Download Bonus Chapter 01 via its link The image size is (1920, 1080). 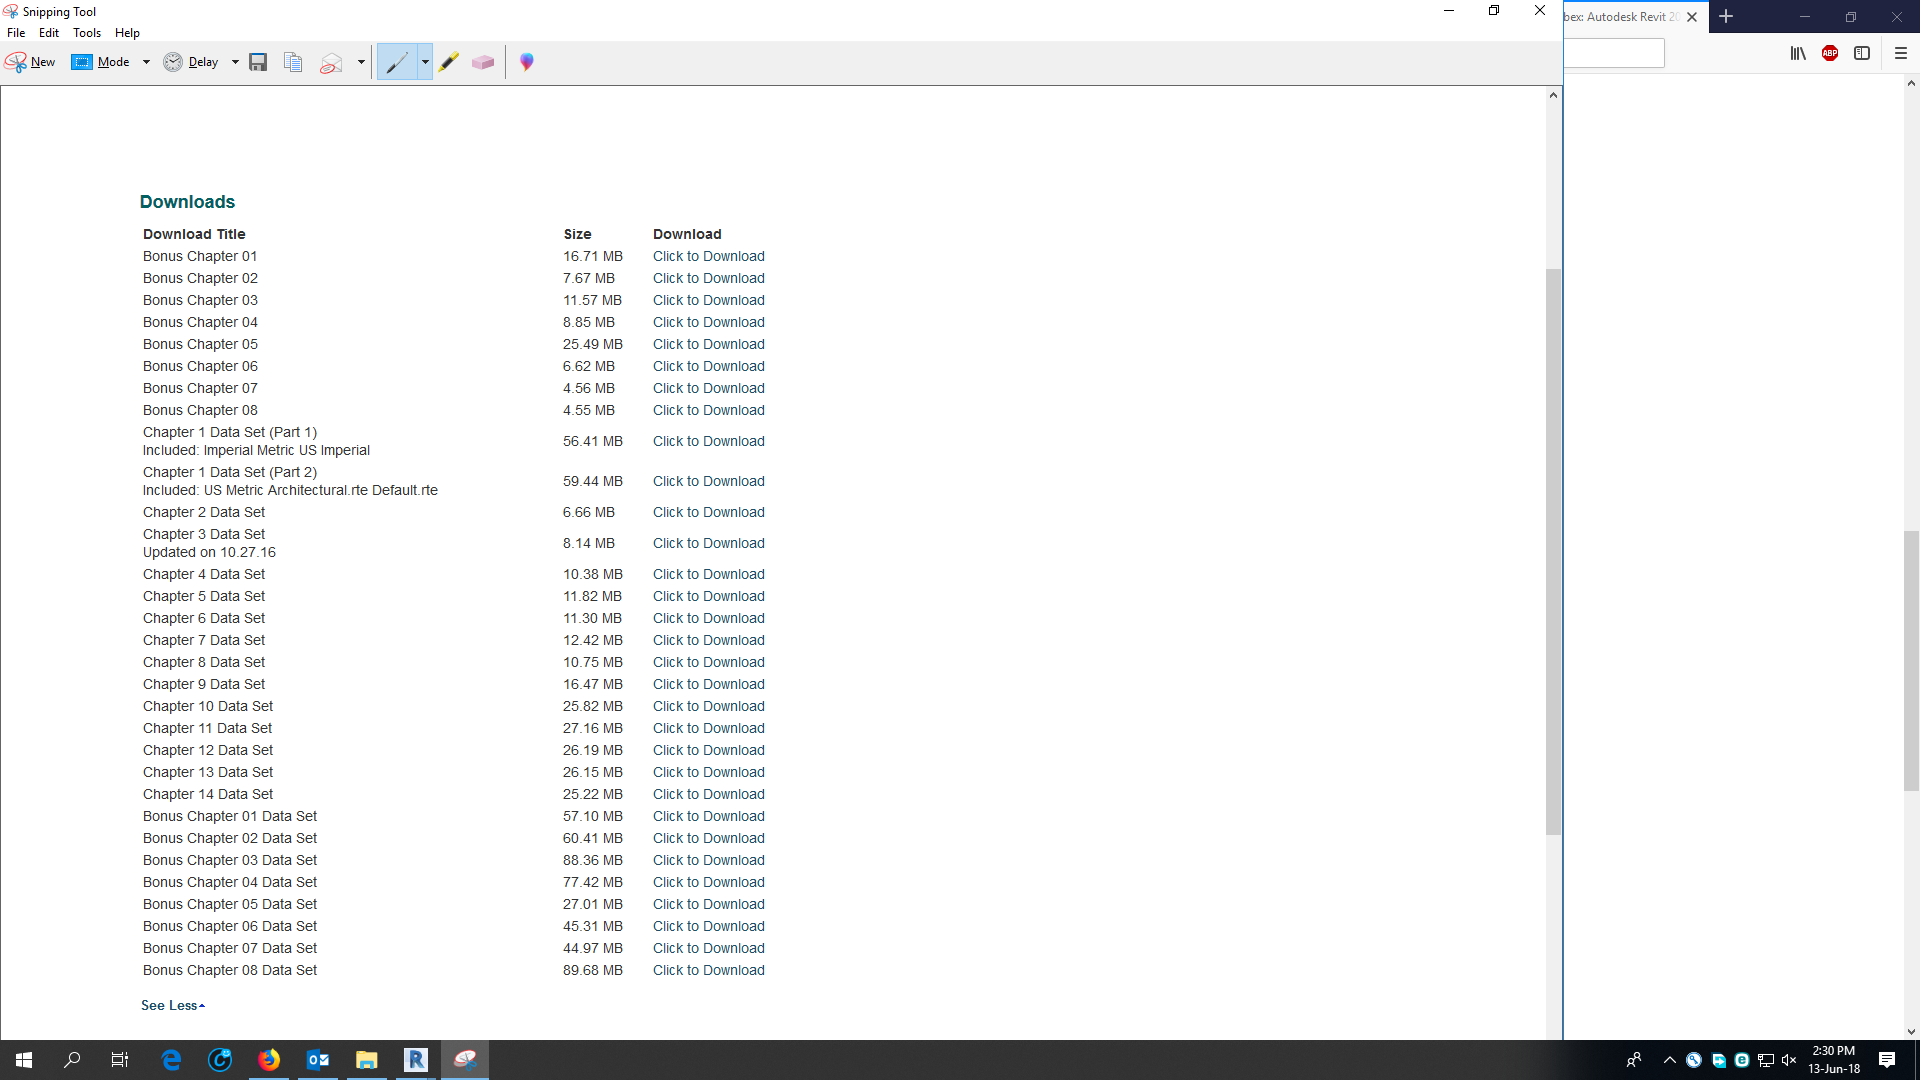[x=708, y=256]
